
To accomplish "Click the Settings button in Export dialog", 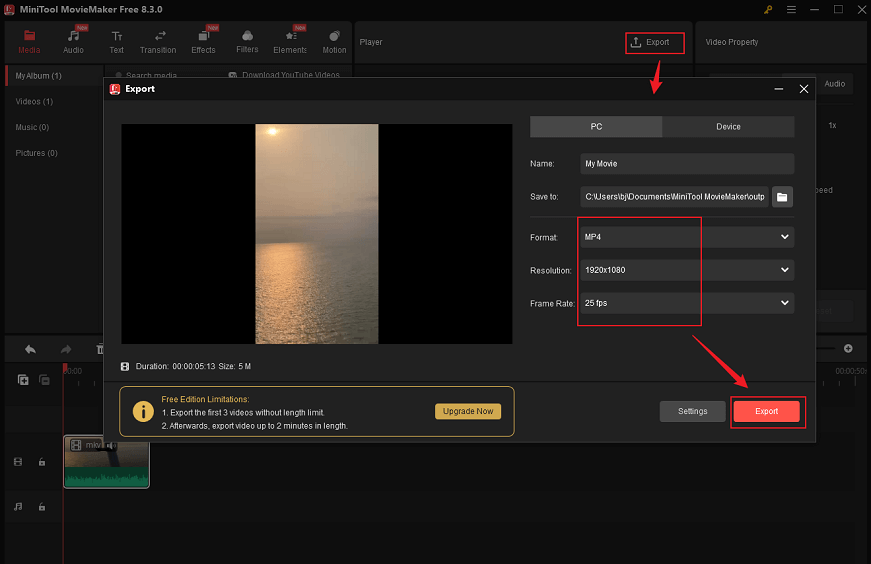I will [693, 411].
